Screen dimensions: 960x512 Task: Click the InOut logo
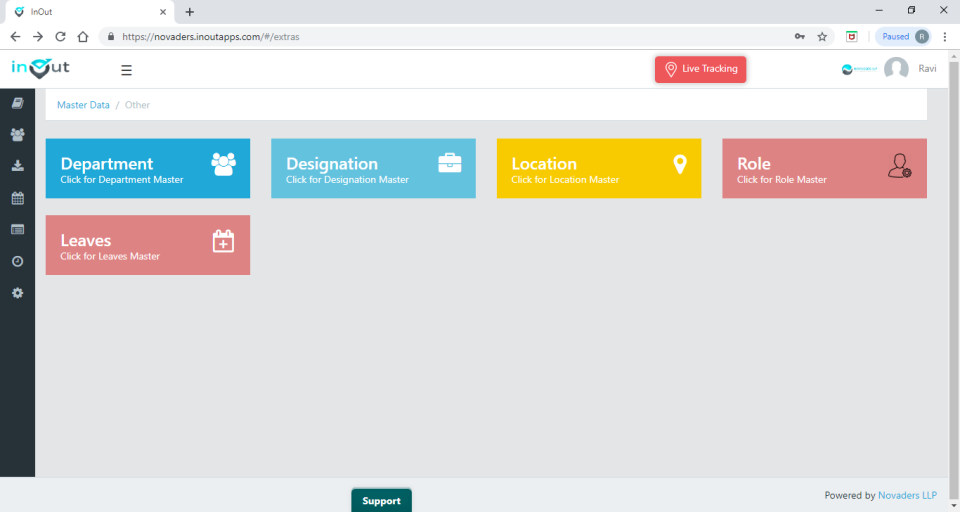pyautogui.click(x=40, y=69)
